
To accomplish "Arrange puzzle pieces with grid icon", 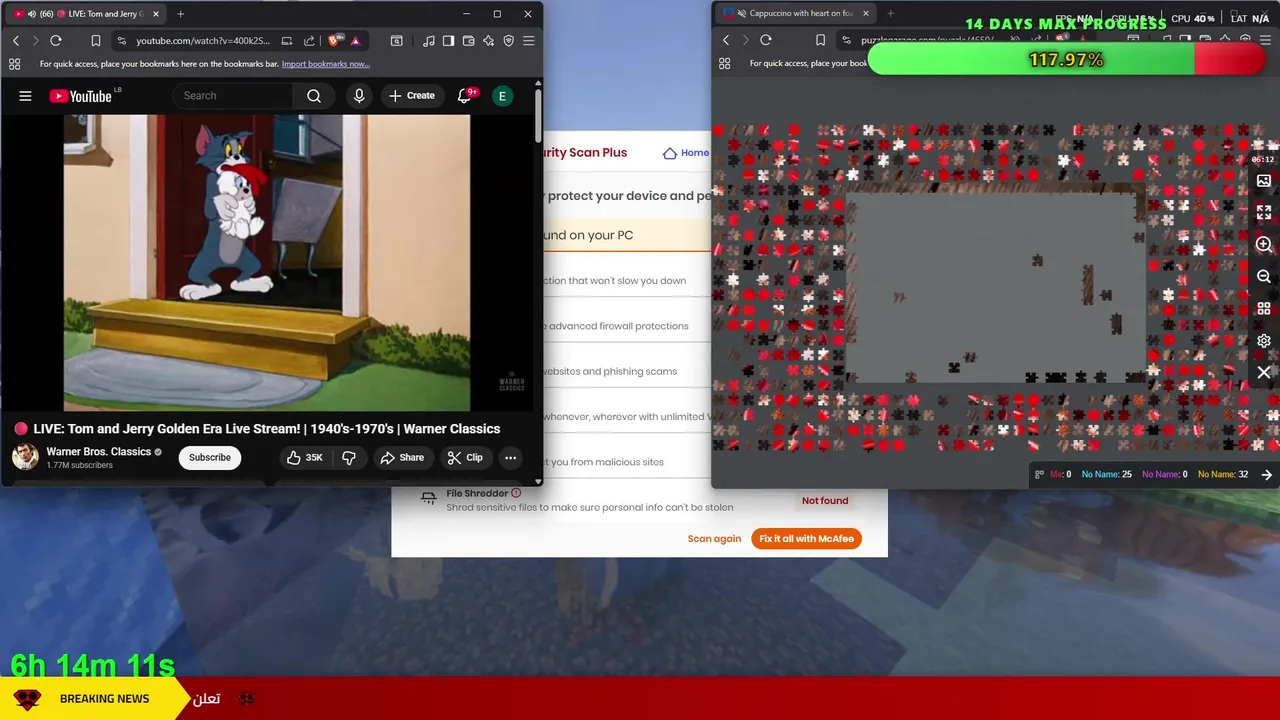I will click(1264, 309).
